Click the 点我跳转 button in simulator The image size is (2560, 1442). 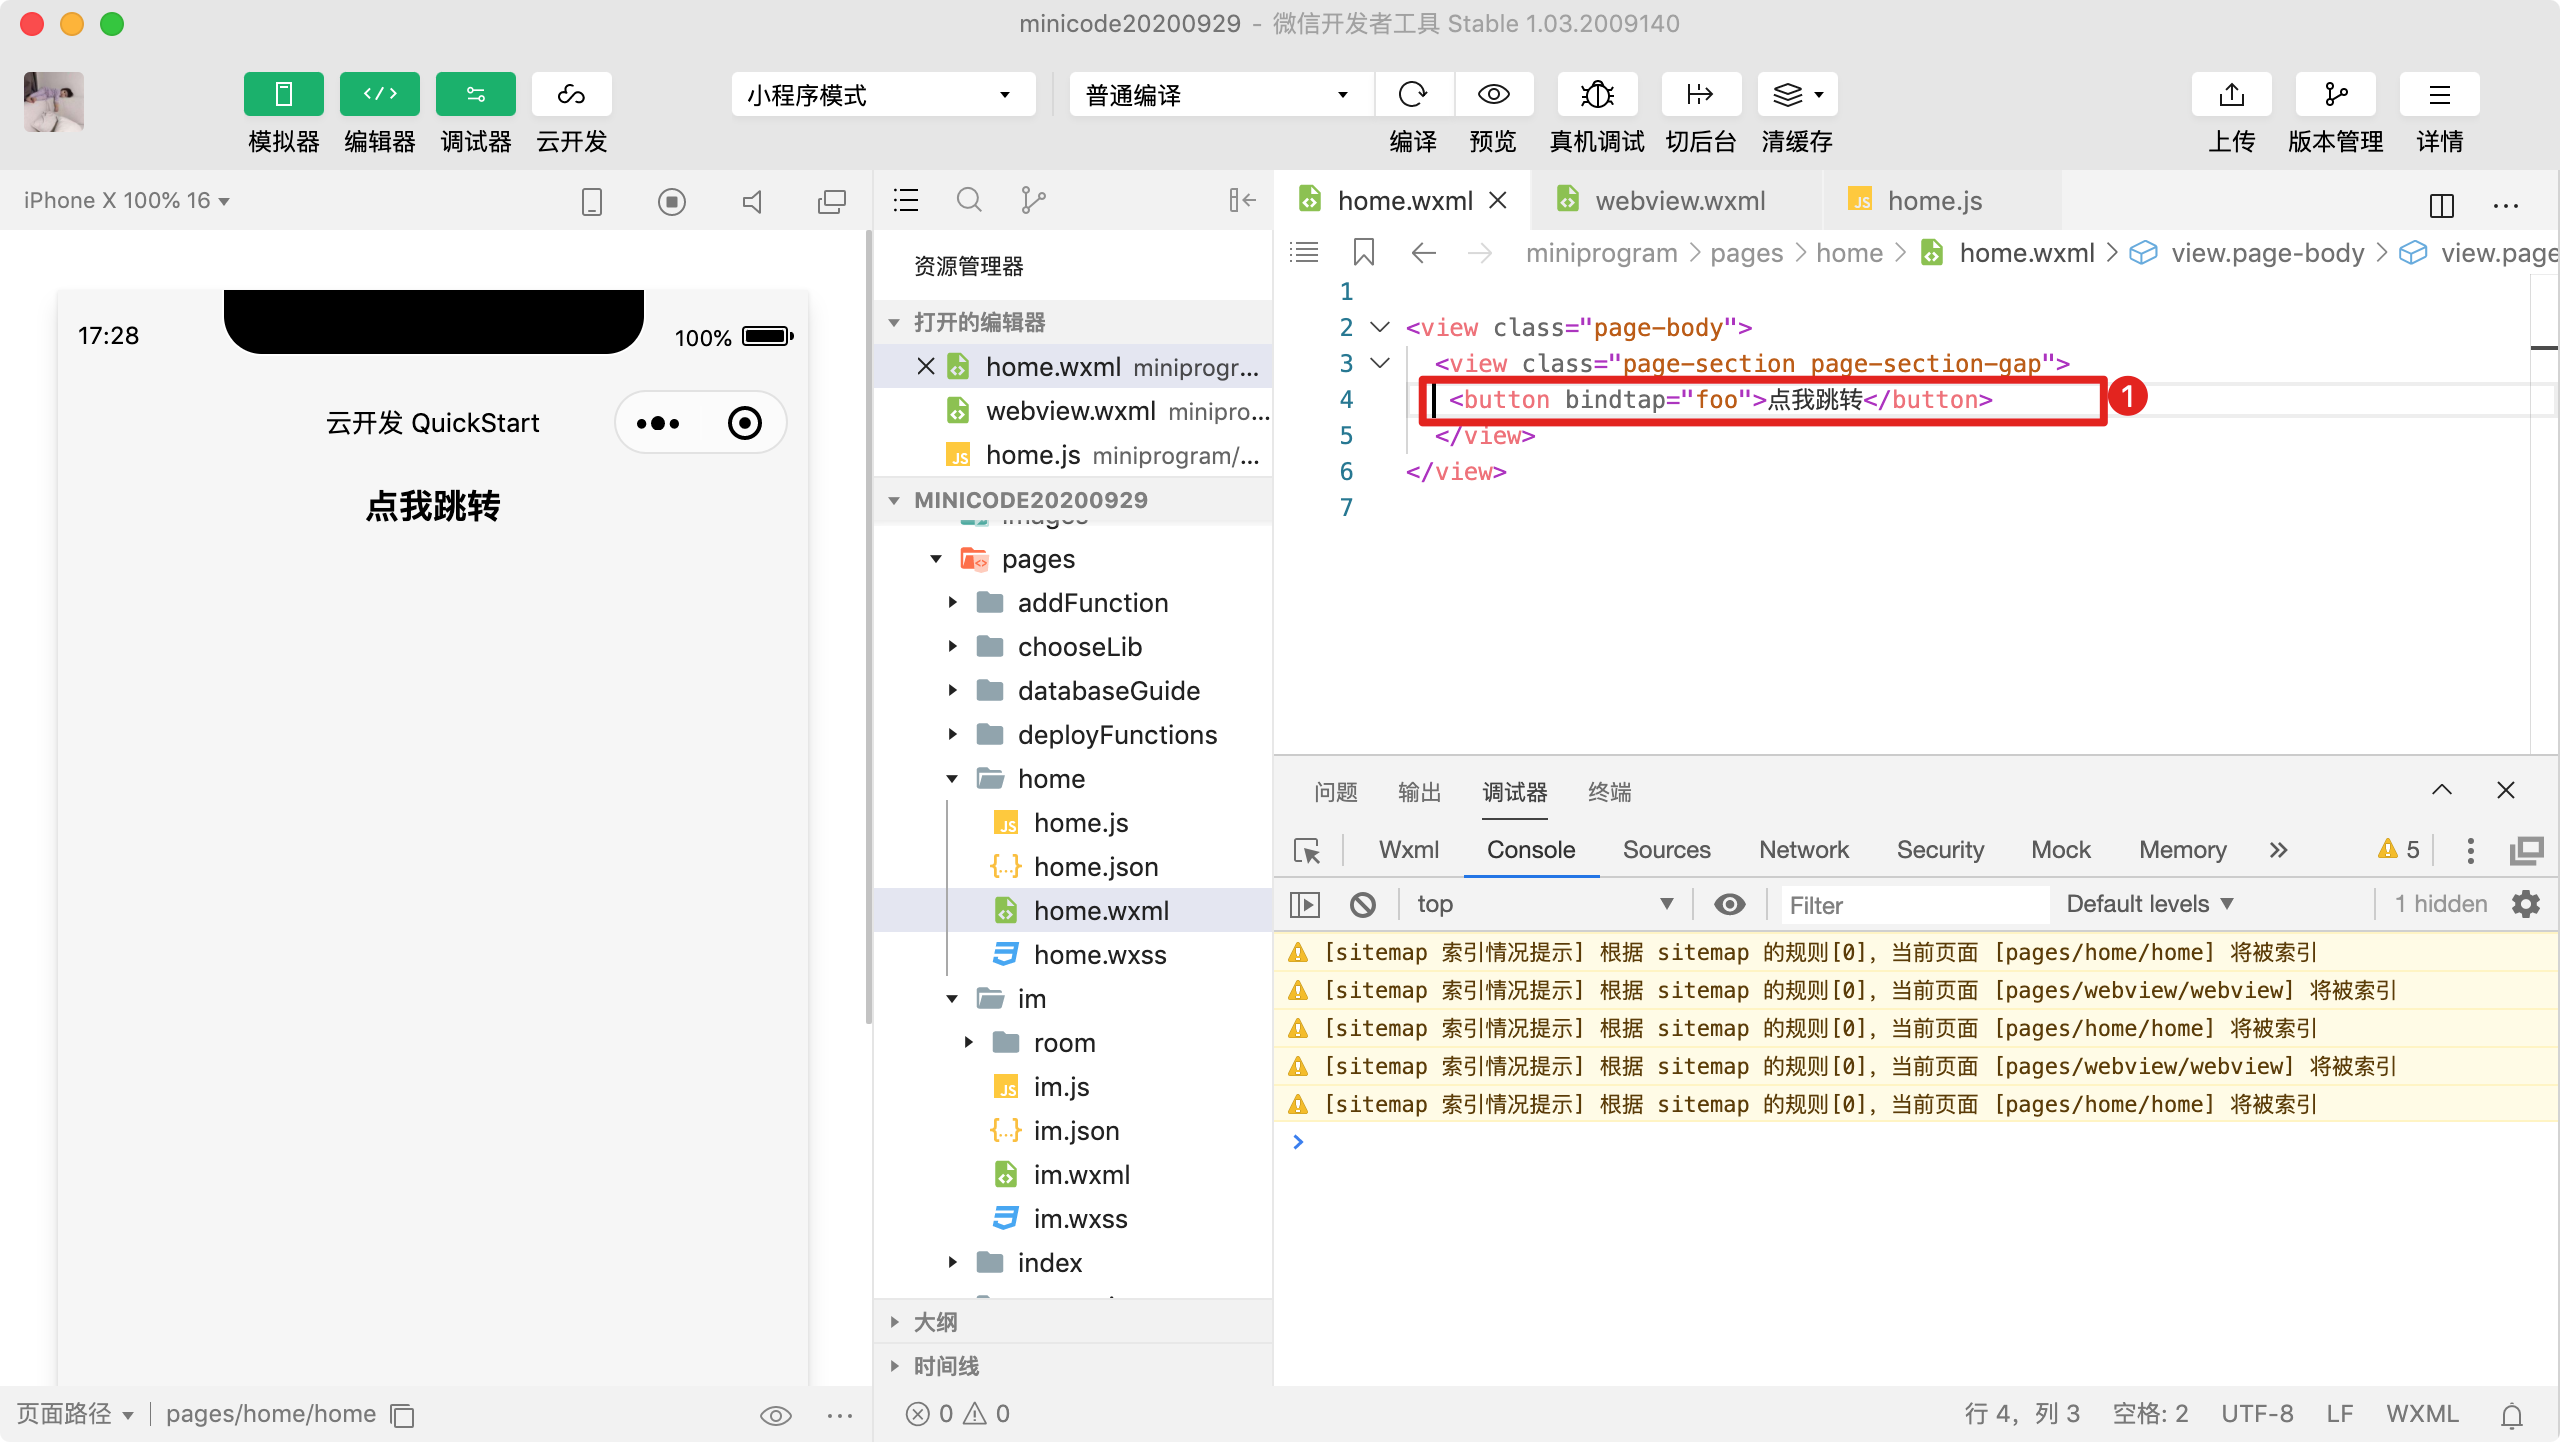point(432,506)
